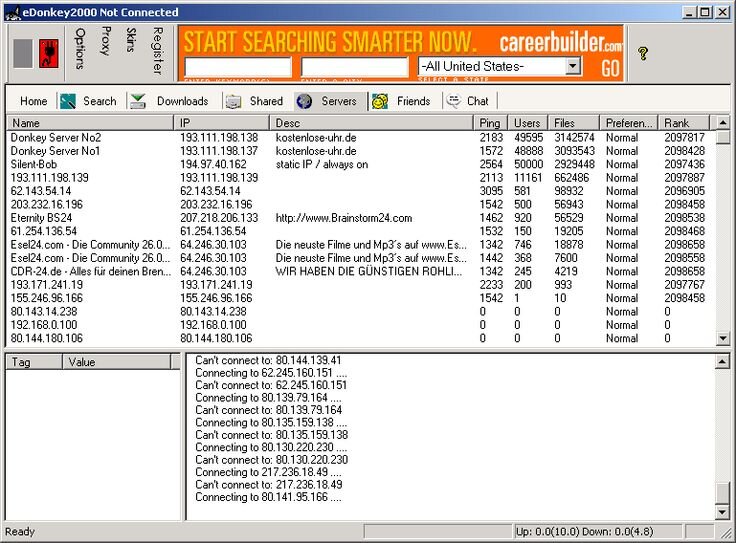The height and width of the screenshot is (543, 736).
Task: Select the Eternity BS24 server row
Action: tap(360, 218)
